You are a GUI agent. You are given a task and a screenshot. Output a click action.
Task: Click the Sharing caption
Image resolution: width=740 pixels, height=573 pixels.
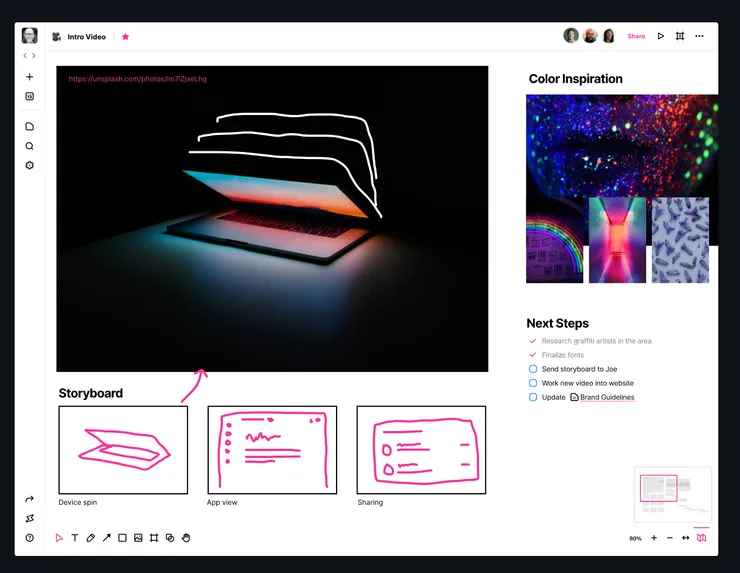[370, 502]
